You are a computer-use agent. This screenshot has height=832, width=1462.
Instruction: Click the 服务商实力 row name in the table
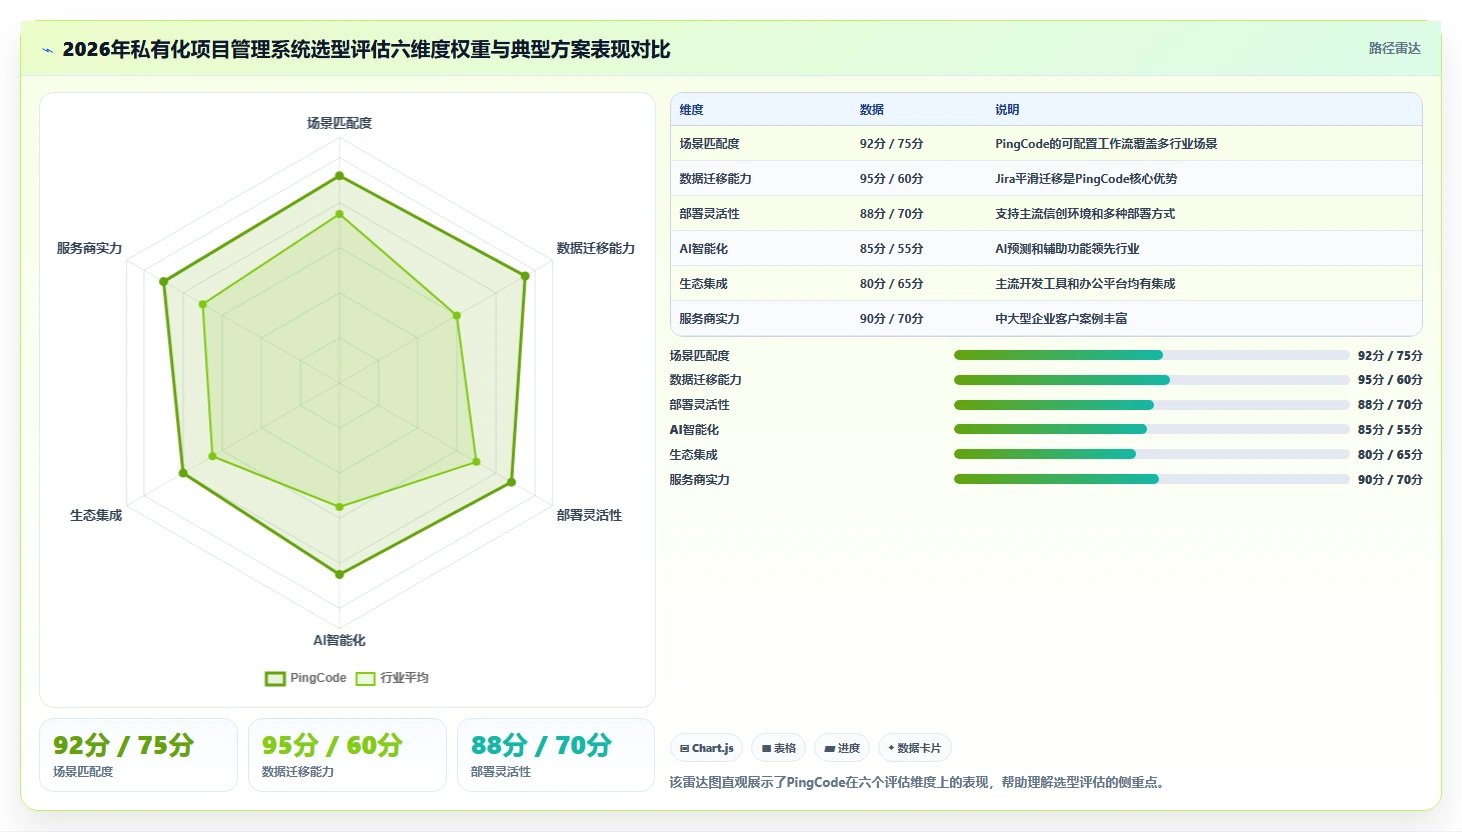coord(709,319)
